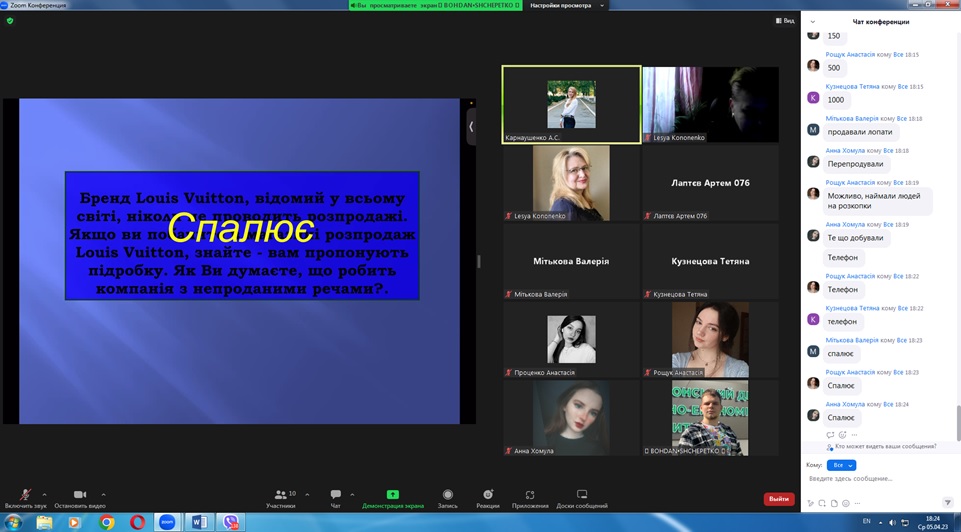Show hidden tray icons arrow

pos(883,522)
